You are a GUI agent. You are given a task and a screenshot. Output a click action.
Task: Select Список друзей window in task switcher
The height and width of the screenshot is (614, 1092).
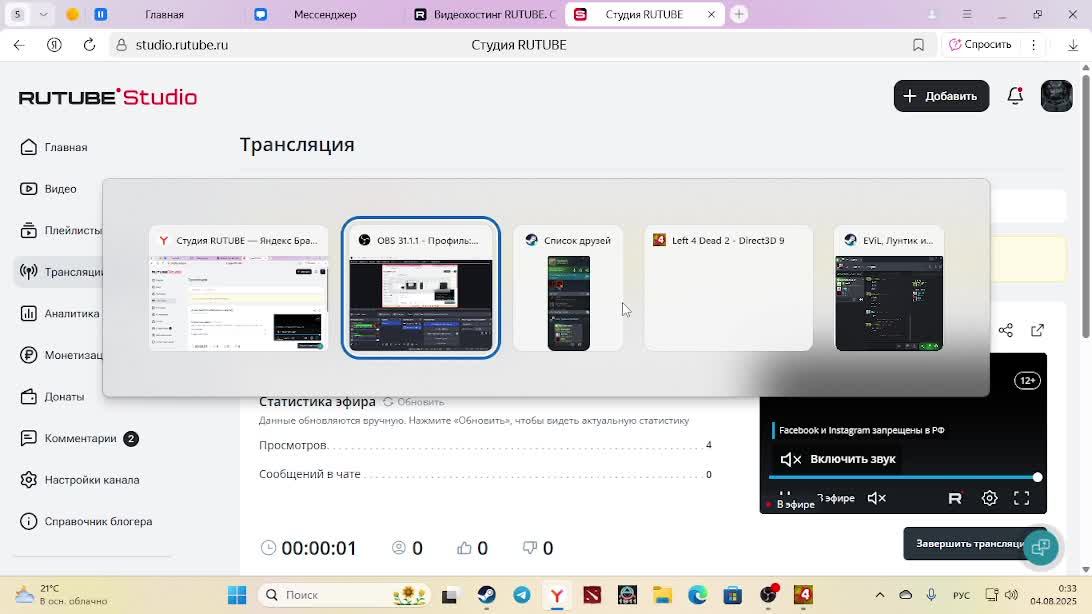pos(568,288)
